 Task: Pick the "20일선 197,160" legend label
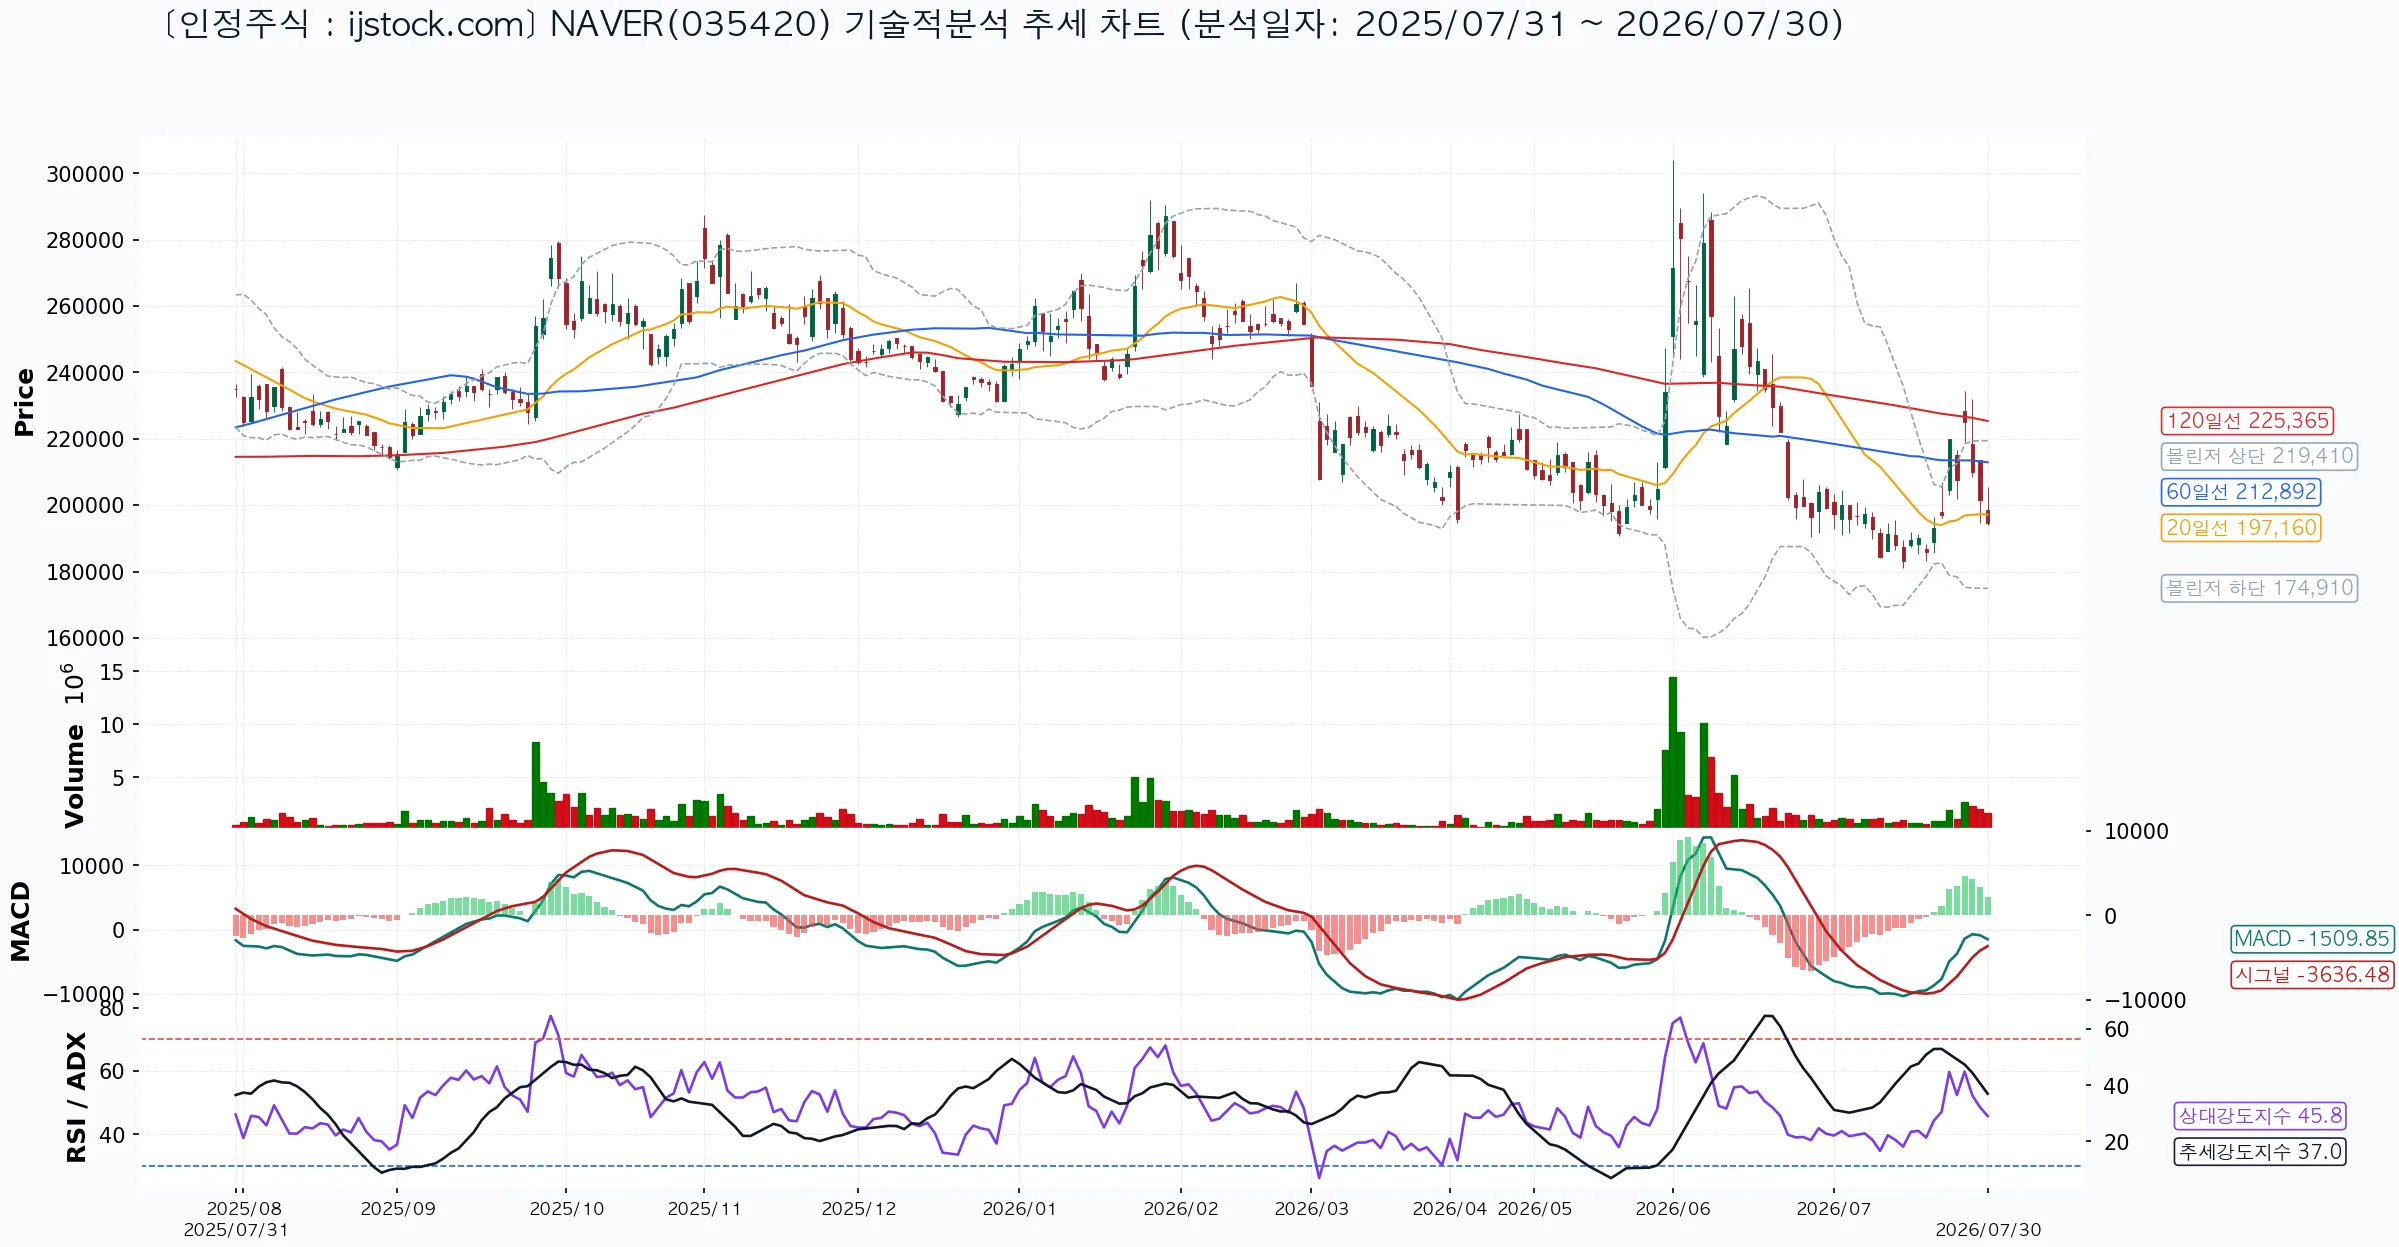2241,528
